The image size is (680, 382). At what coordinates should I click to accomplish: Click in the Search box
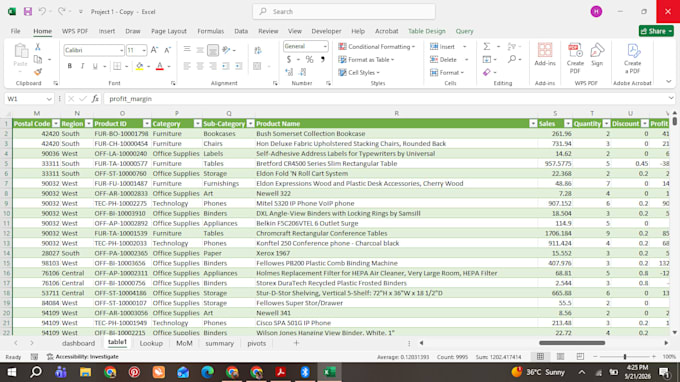click(x=344, y=12)
